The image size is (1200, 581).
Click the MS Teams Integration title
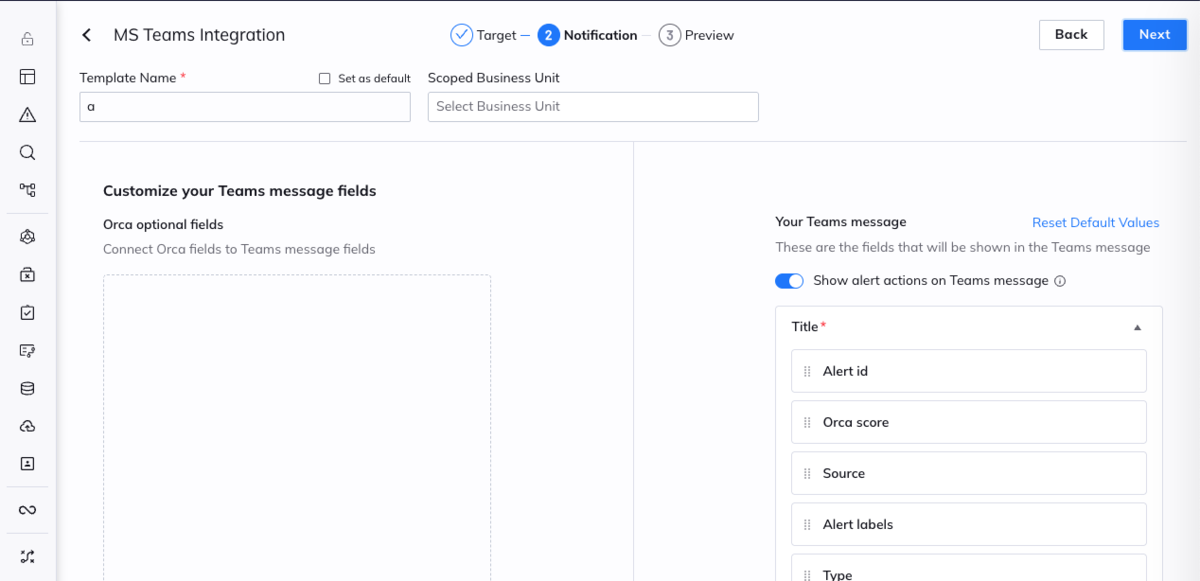pyautogui.click(x=199, y=35)
